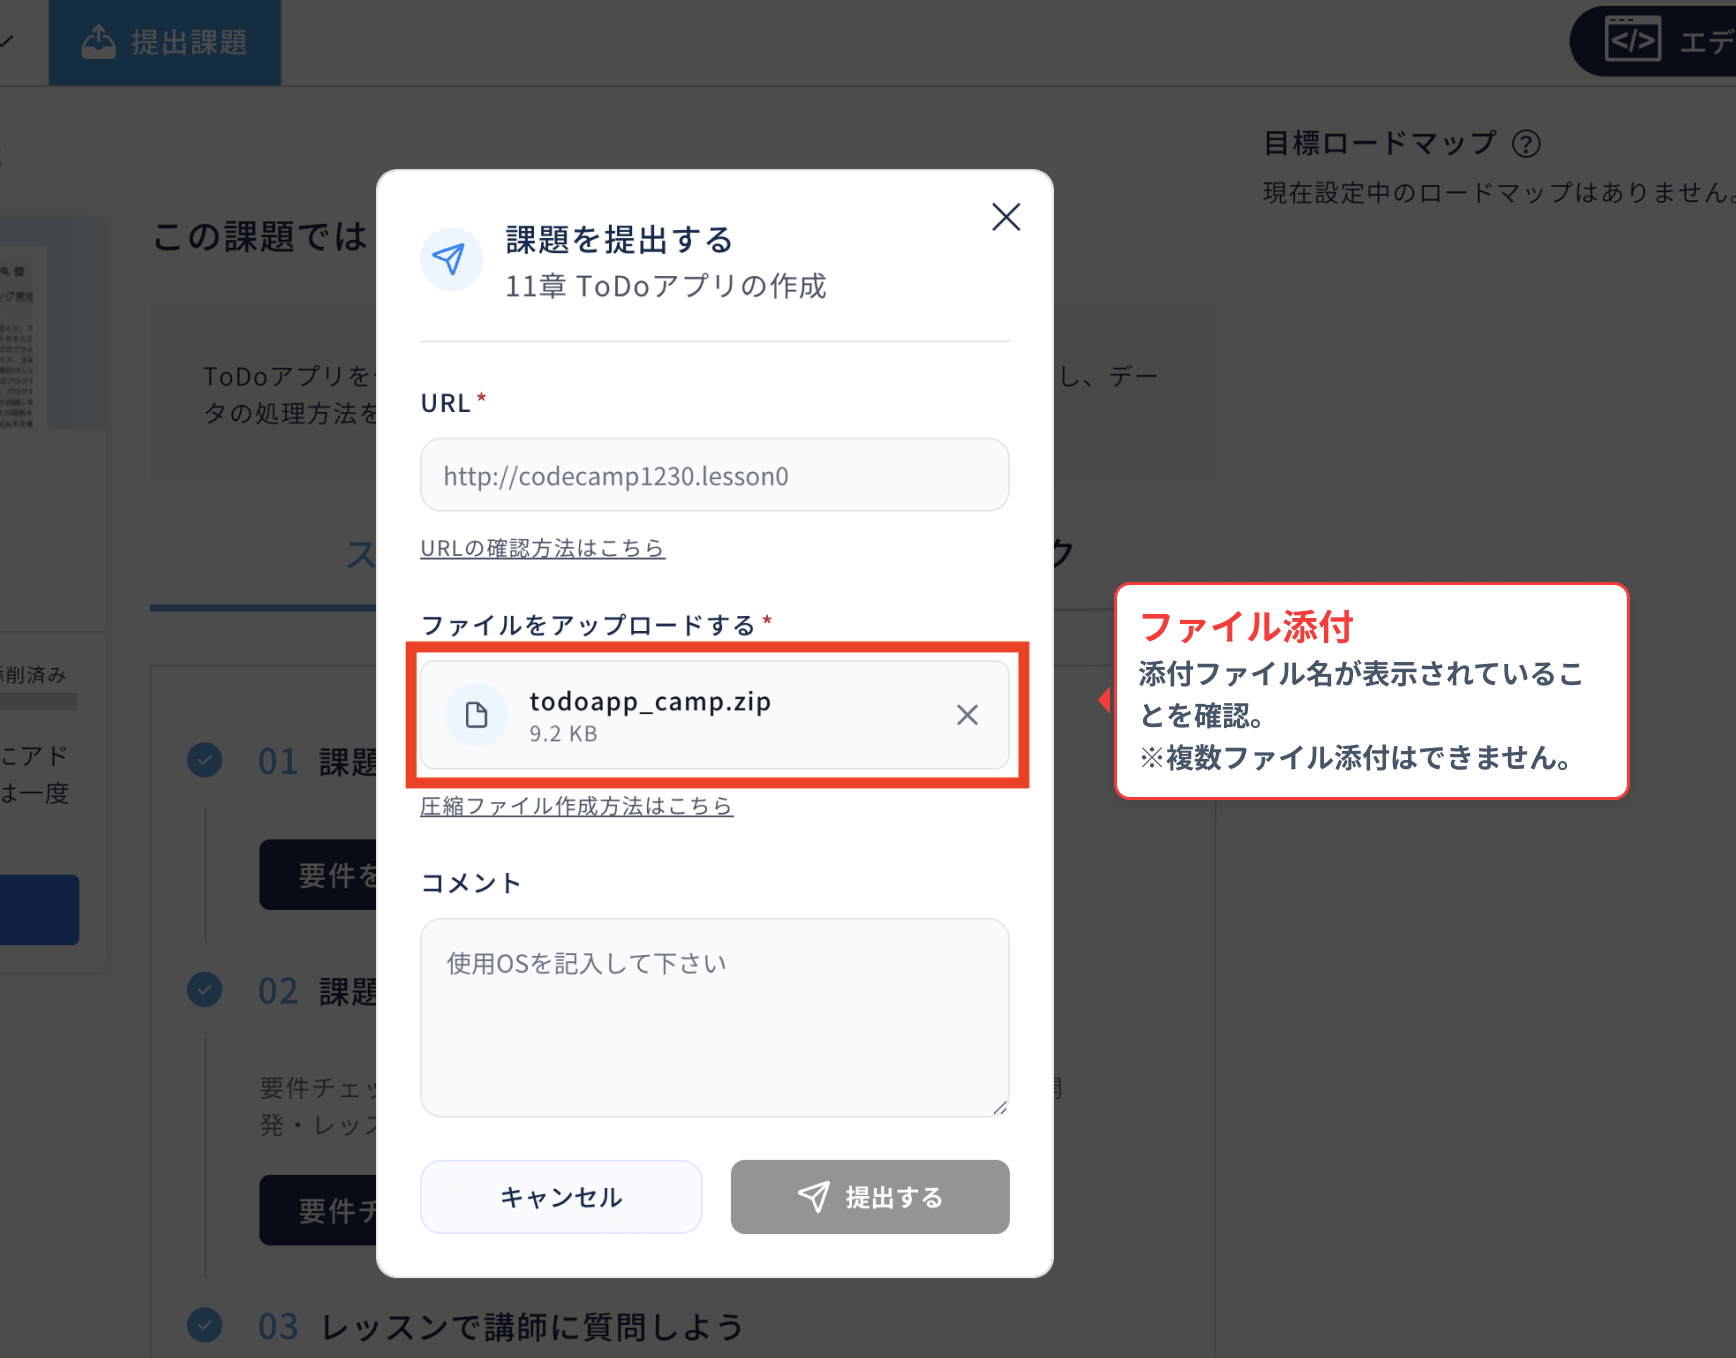Click the URL input field

(x=714, y=475)
